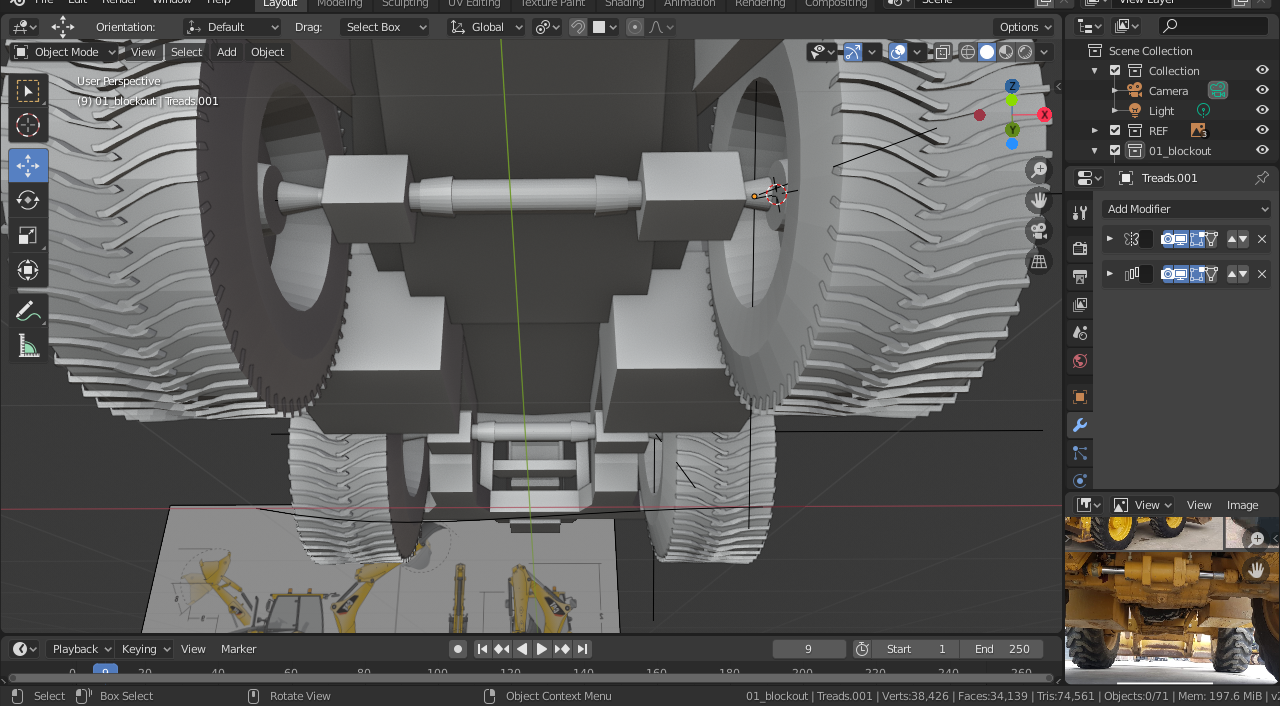The height and width of the screenshot is (706, 1280).
Task: Toggle viewport overlays button
Action: coord(898,52)
